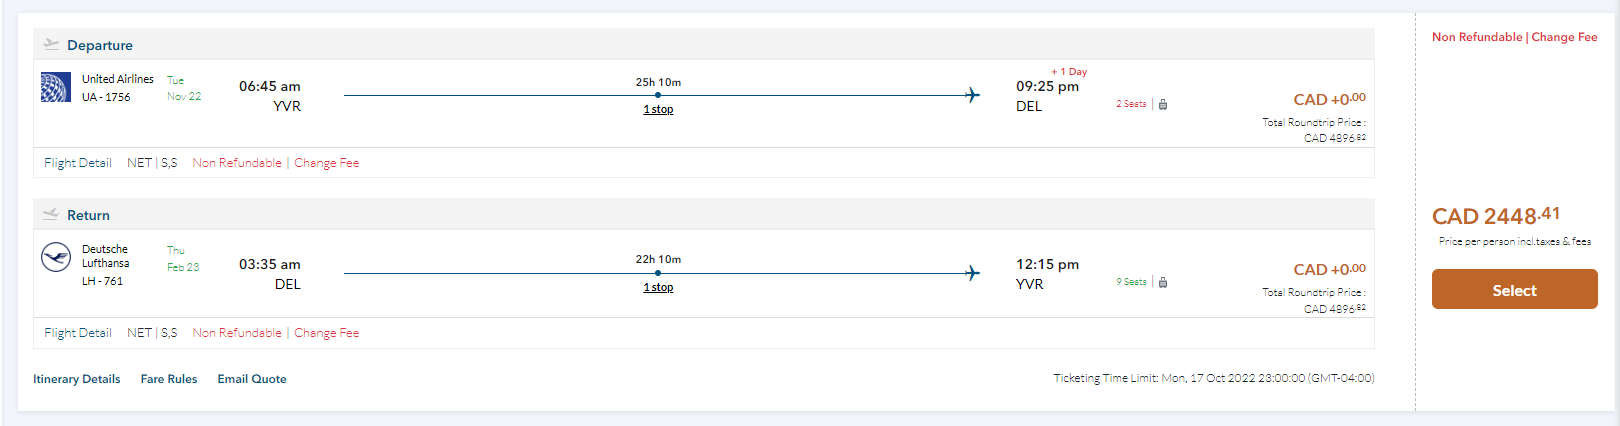Click airplane arrow icon on DEL–YVR route
The width and height of the screenshot is (1620, 426).
972,273
